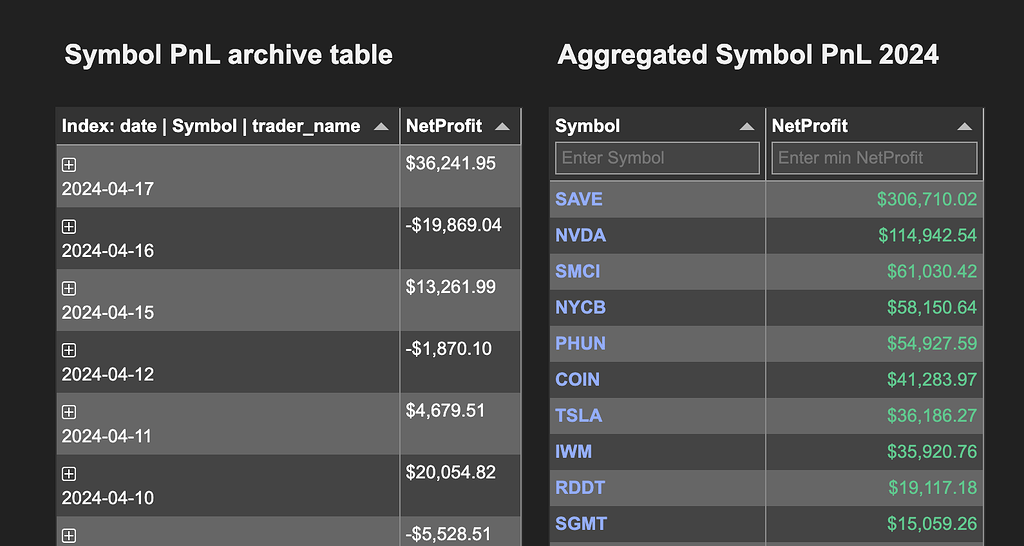This screenshot has width=1024, height=546.
Task: Select the COIN symbol row
Action: (766, 379)
